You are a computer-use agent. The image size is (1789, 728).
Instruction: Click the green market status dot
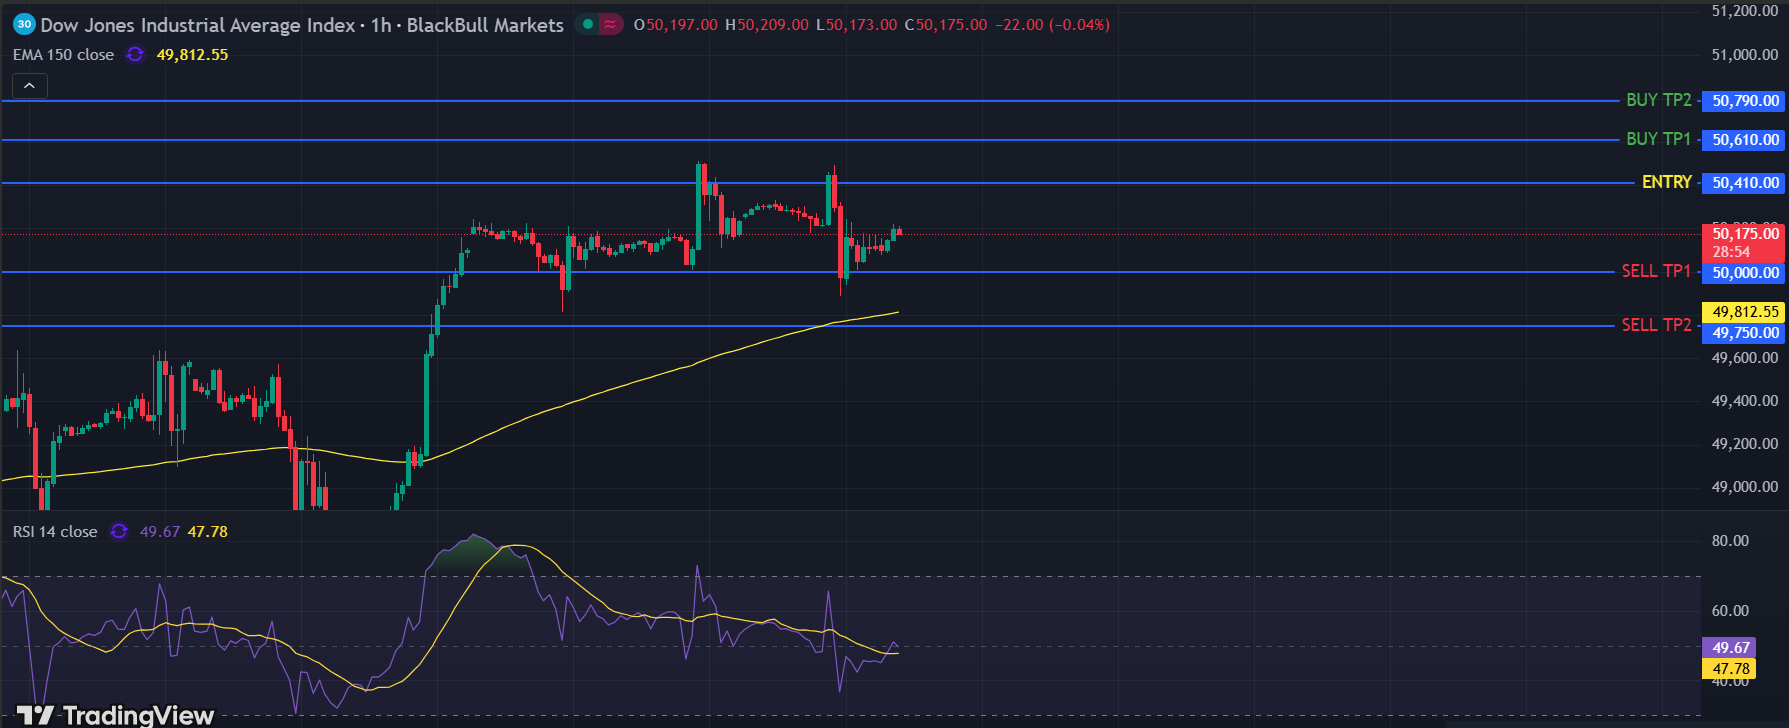588,24
